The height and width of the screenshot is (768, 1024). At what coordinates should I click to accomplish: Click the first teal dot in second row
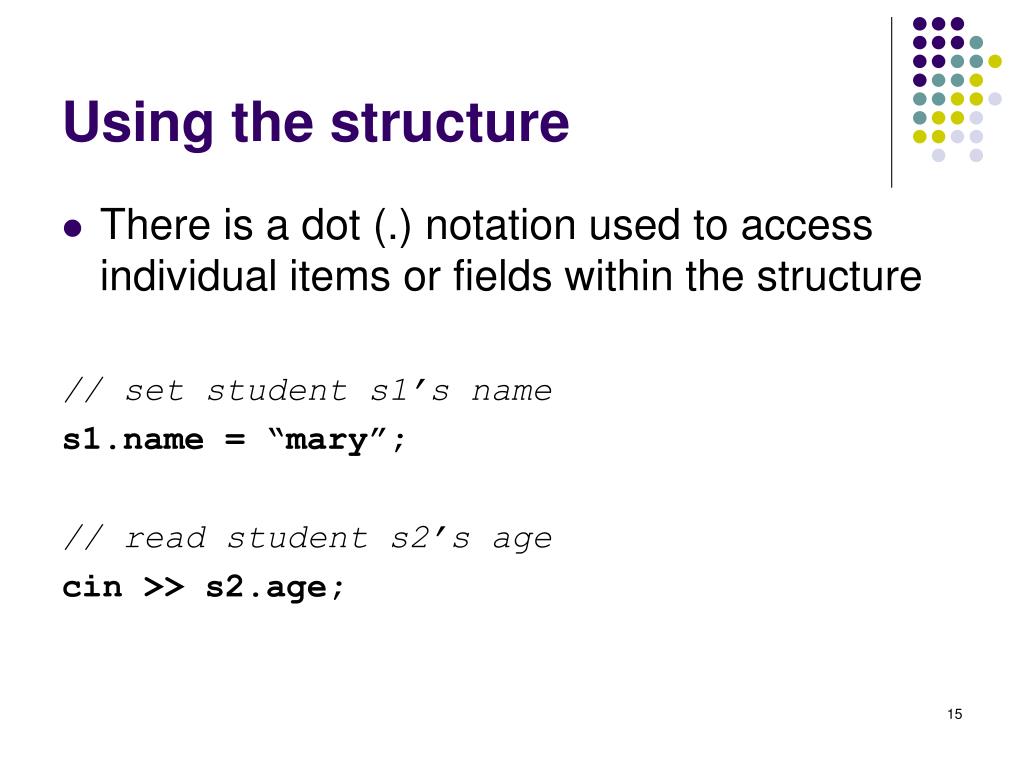[x=976, y=43]
